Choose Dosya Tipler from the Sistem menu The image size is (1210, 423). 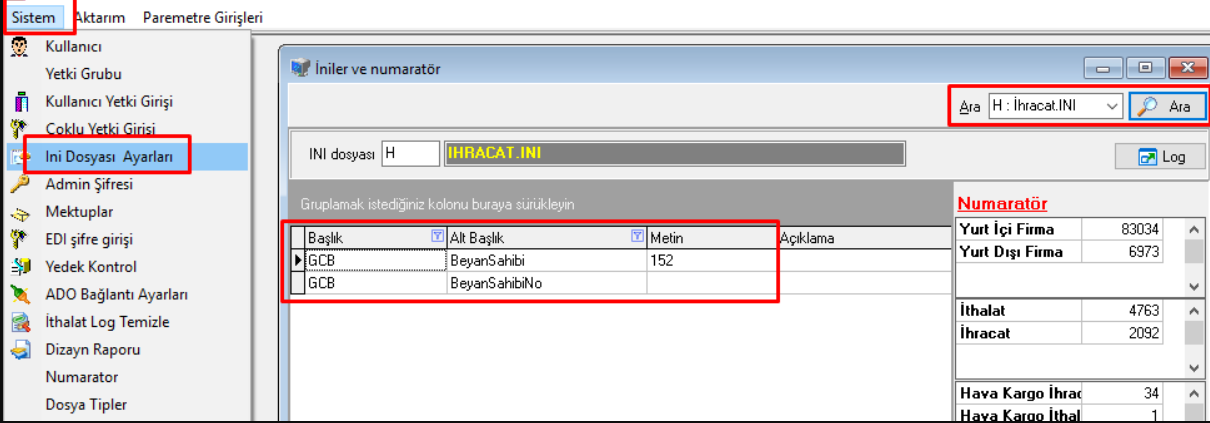coord(86,405)
